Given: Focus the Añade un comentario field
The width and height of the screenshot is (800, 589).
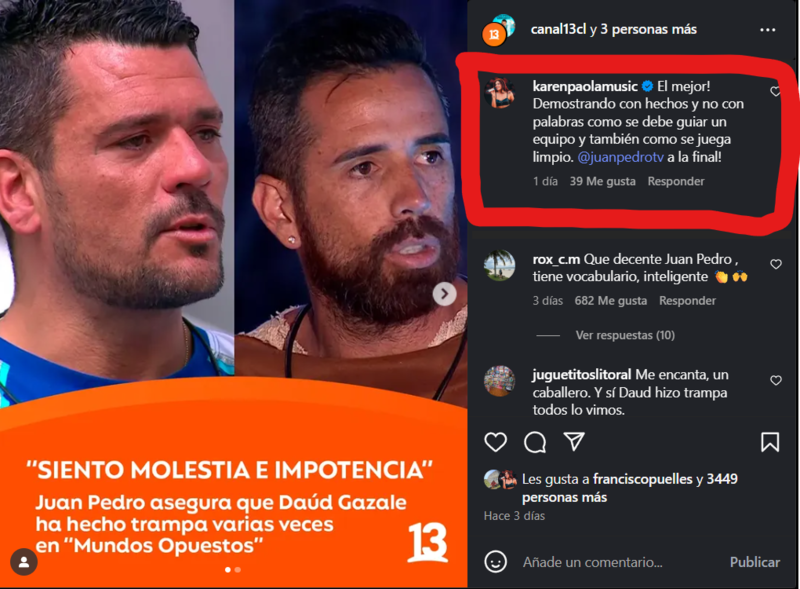Looking at the screenshot, I should tap(592, 562).
